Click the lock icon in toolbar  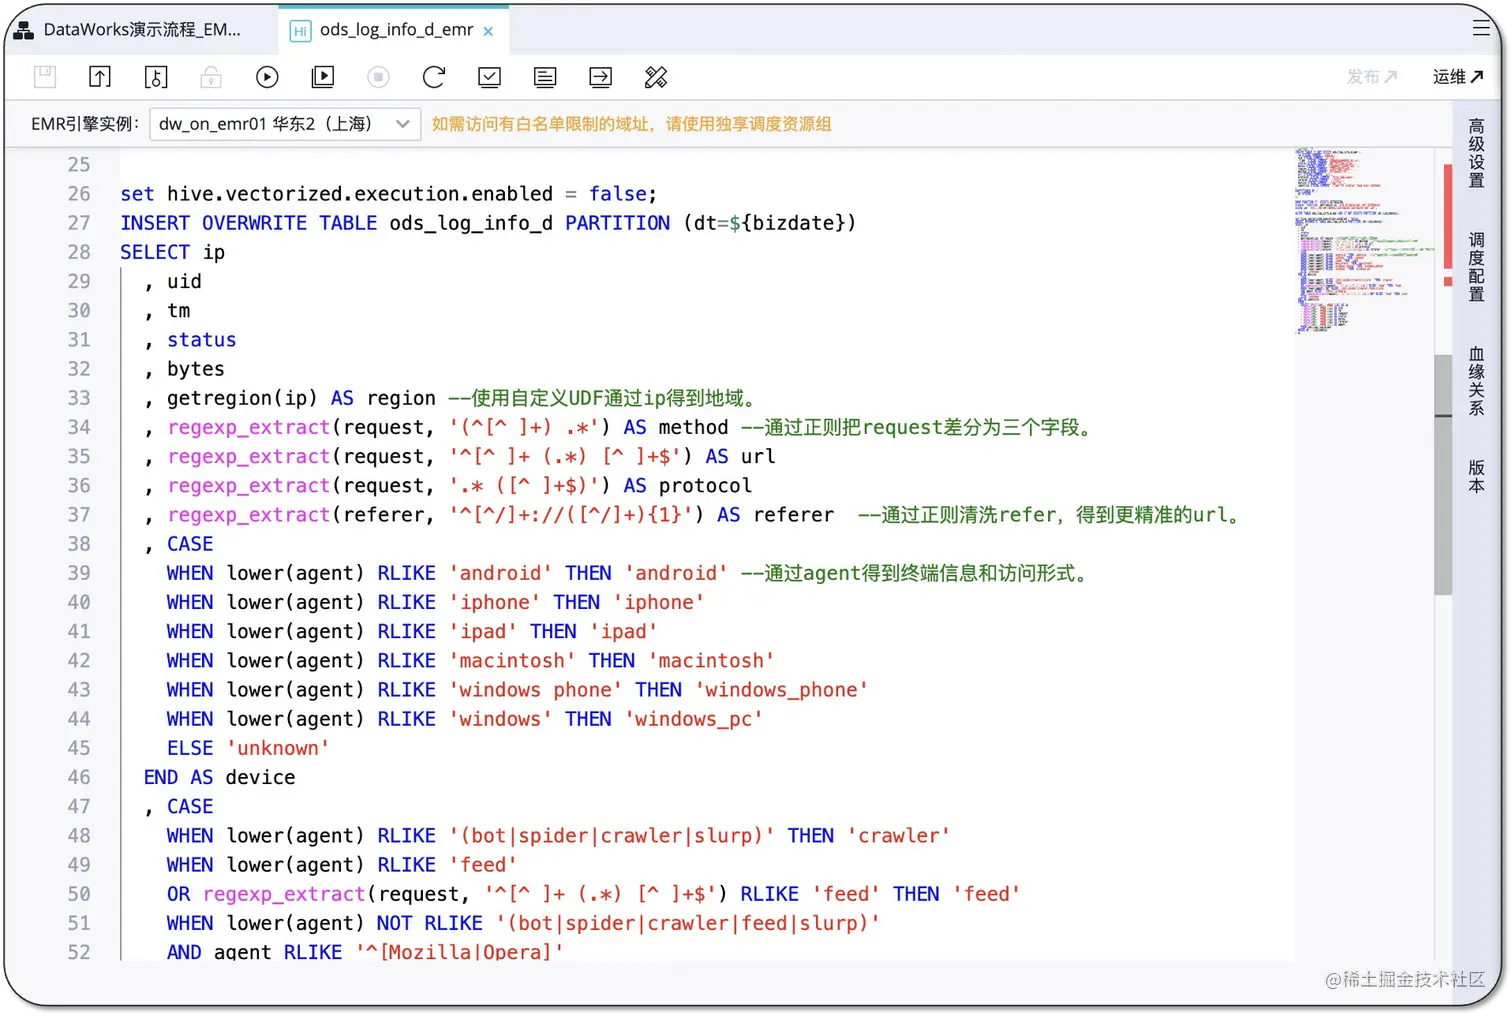click(211, 77)
